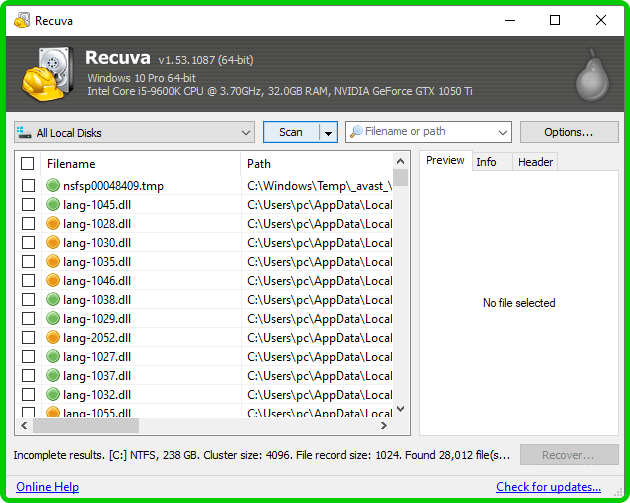Click into the Filename or path field
Image resolution: width=630 pixels, height=503 pixels.
tap(429, 131)
